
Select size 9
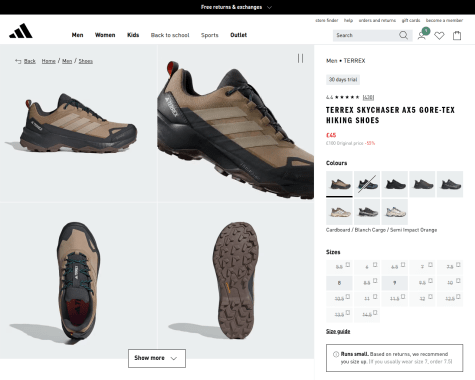pos(395,283)
